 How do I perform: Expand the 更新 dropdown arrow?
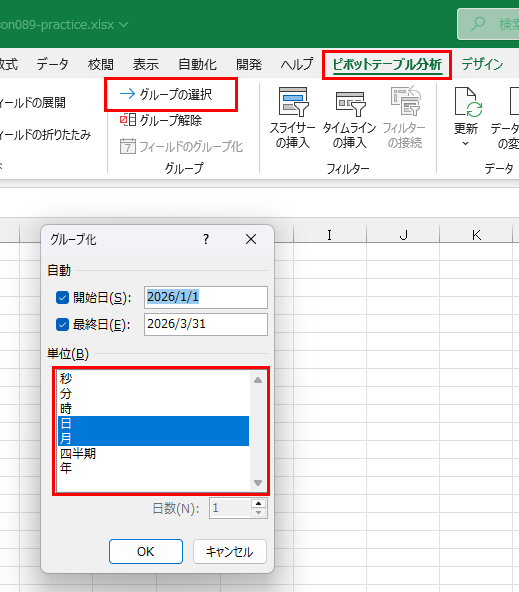click(465, 143)
